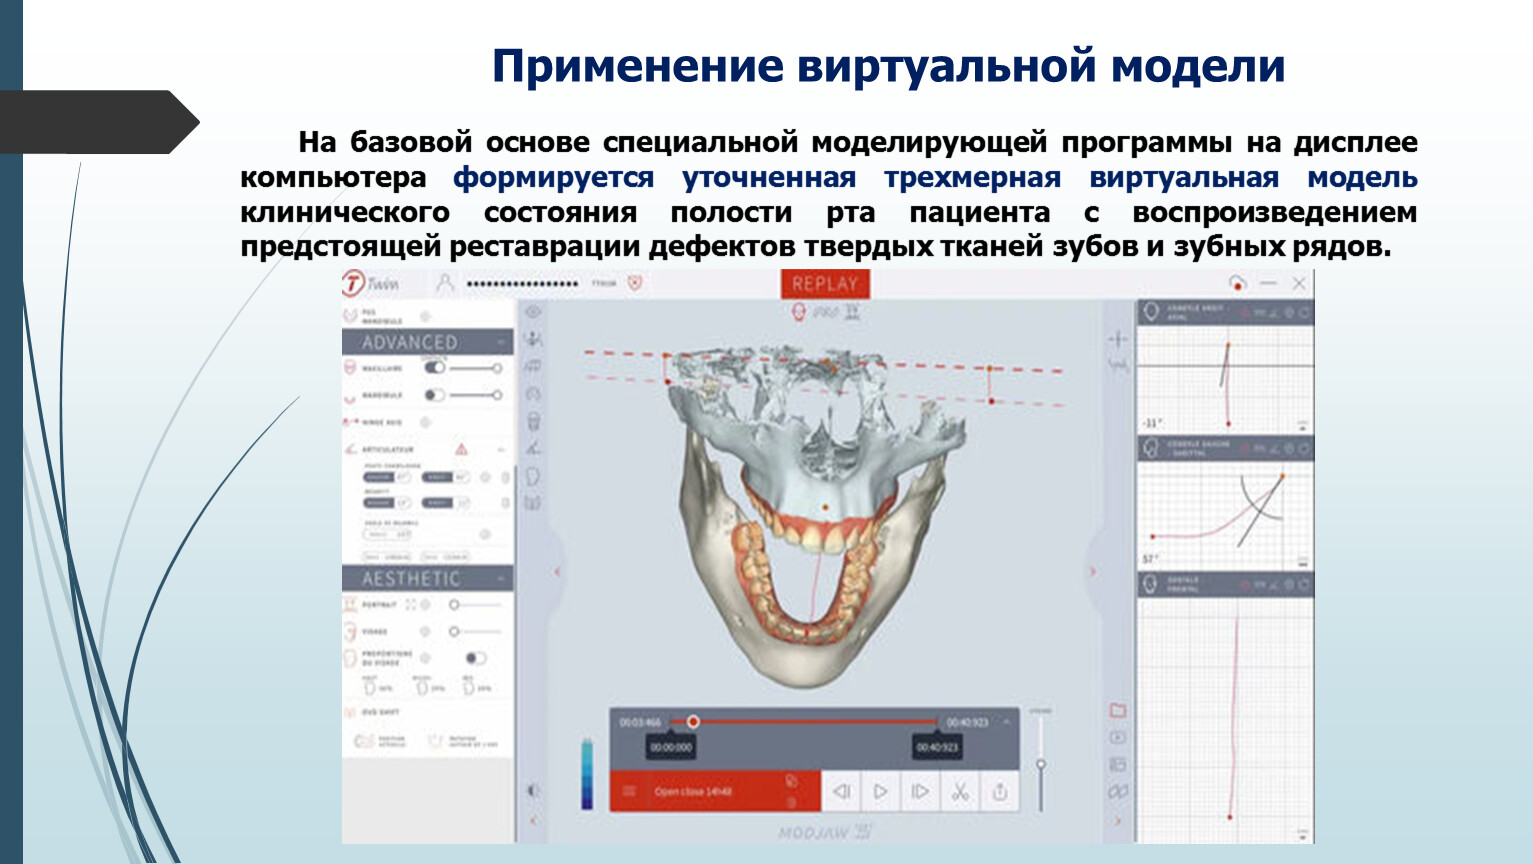Step to the previous frame
Image resolution: width=1533 pixels, height=864 pixels.
click(x=841, y=792)
